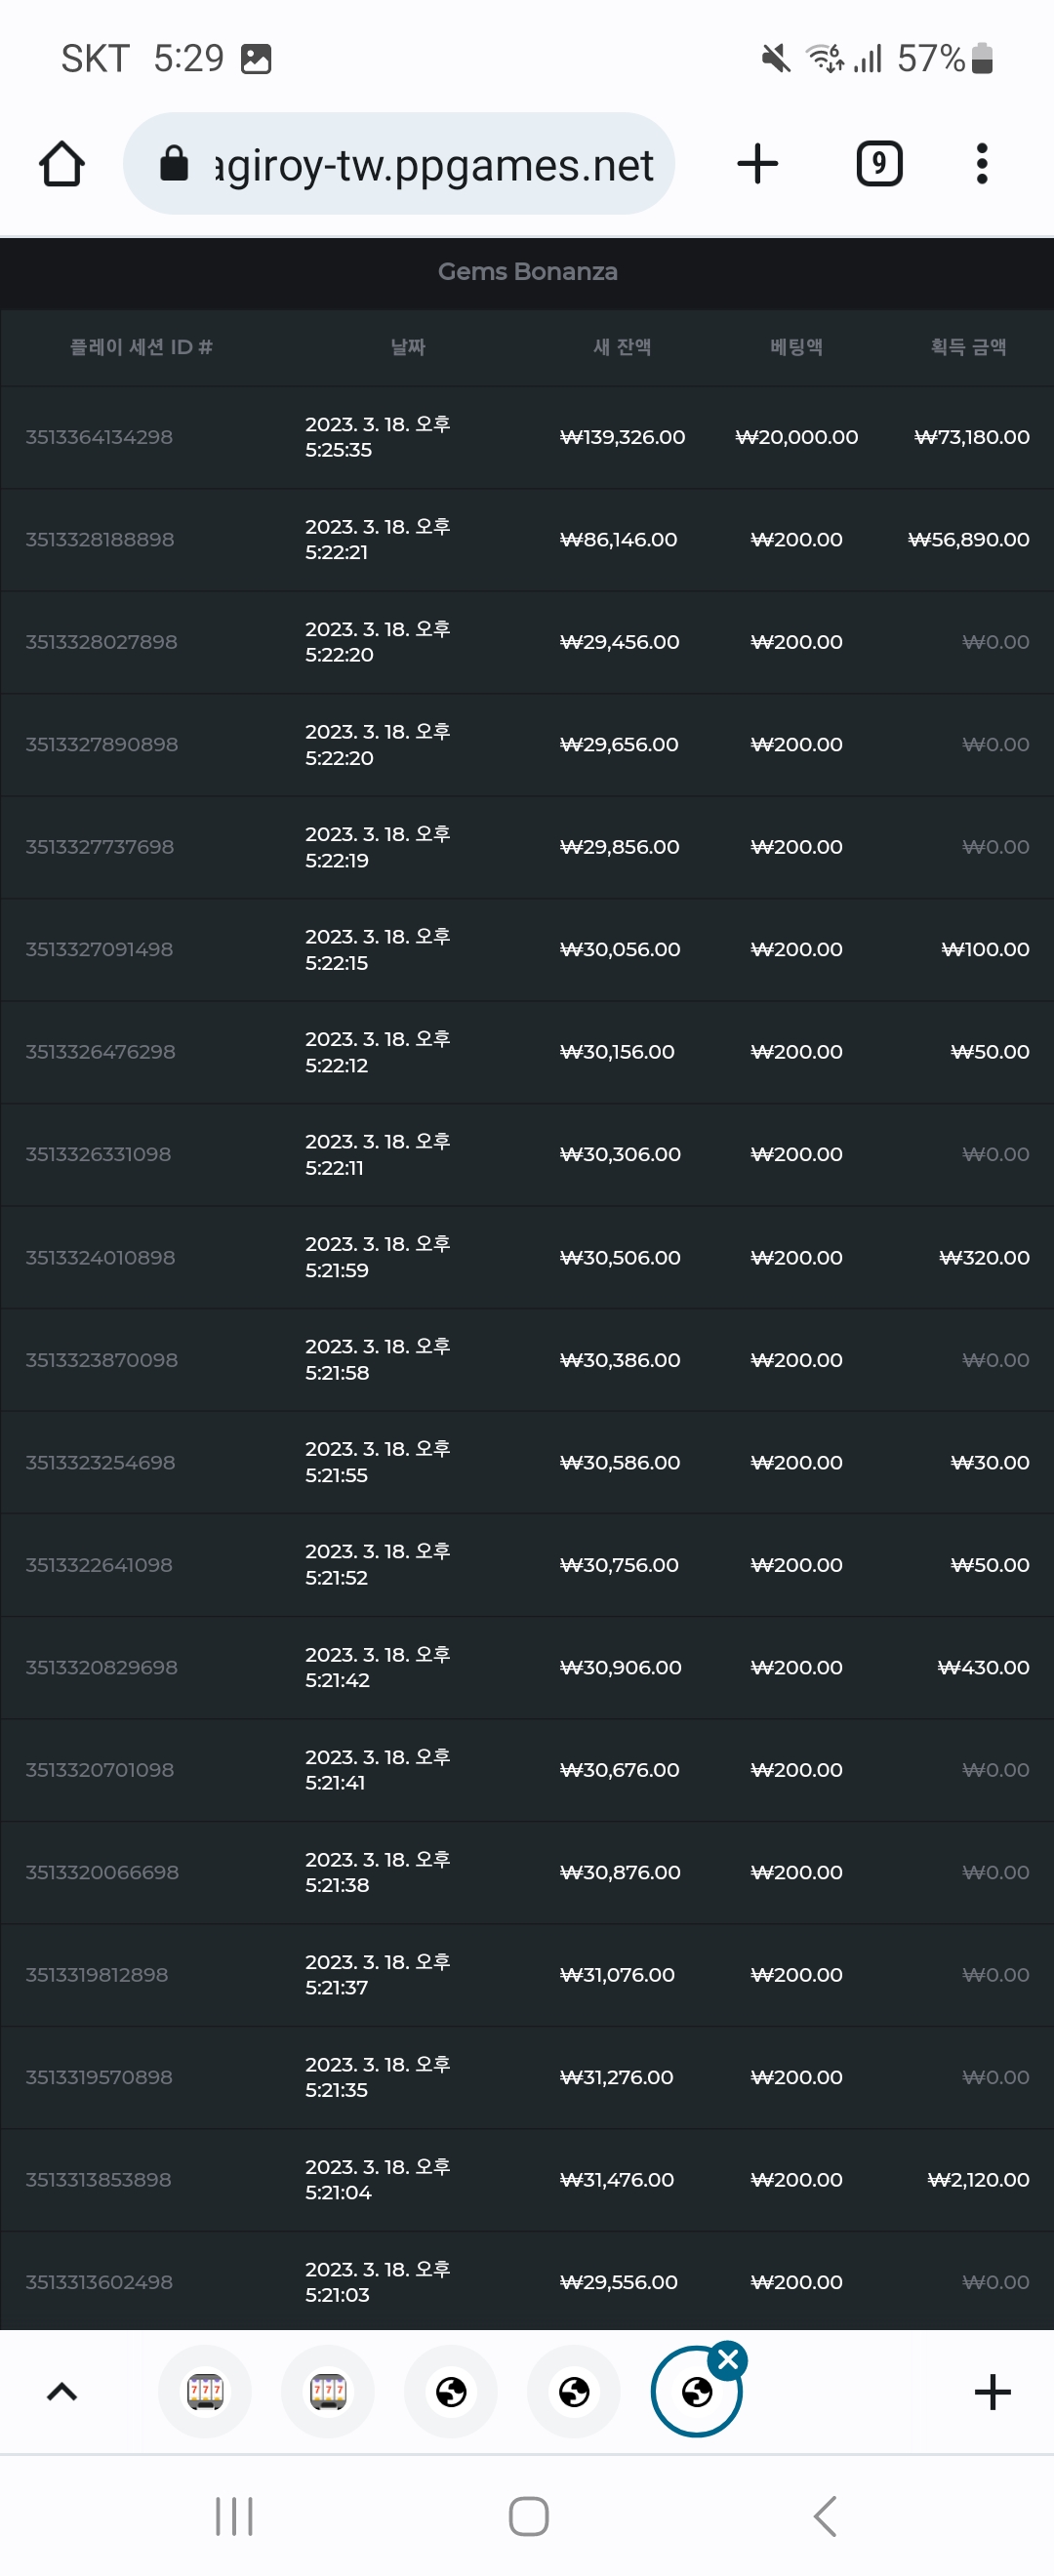Expand the tab bar with up chevron
Viewport: 1054px width, 2576px height.
(x=62, y=2392)
